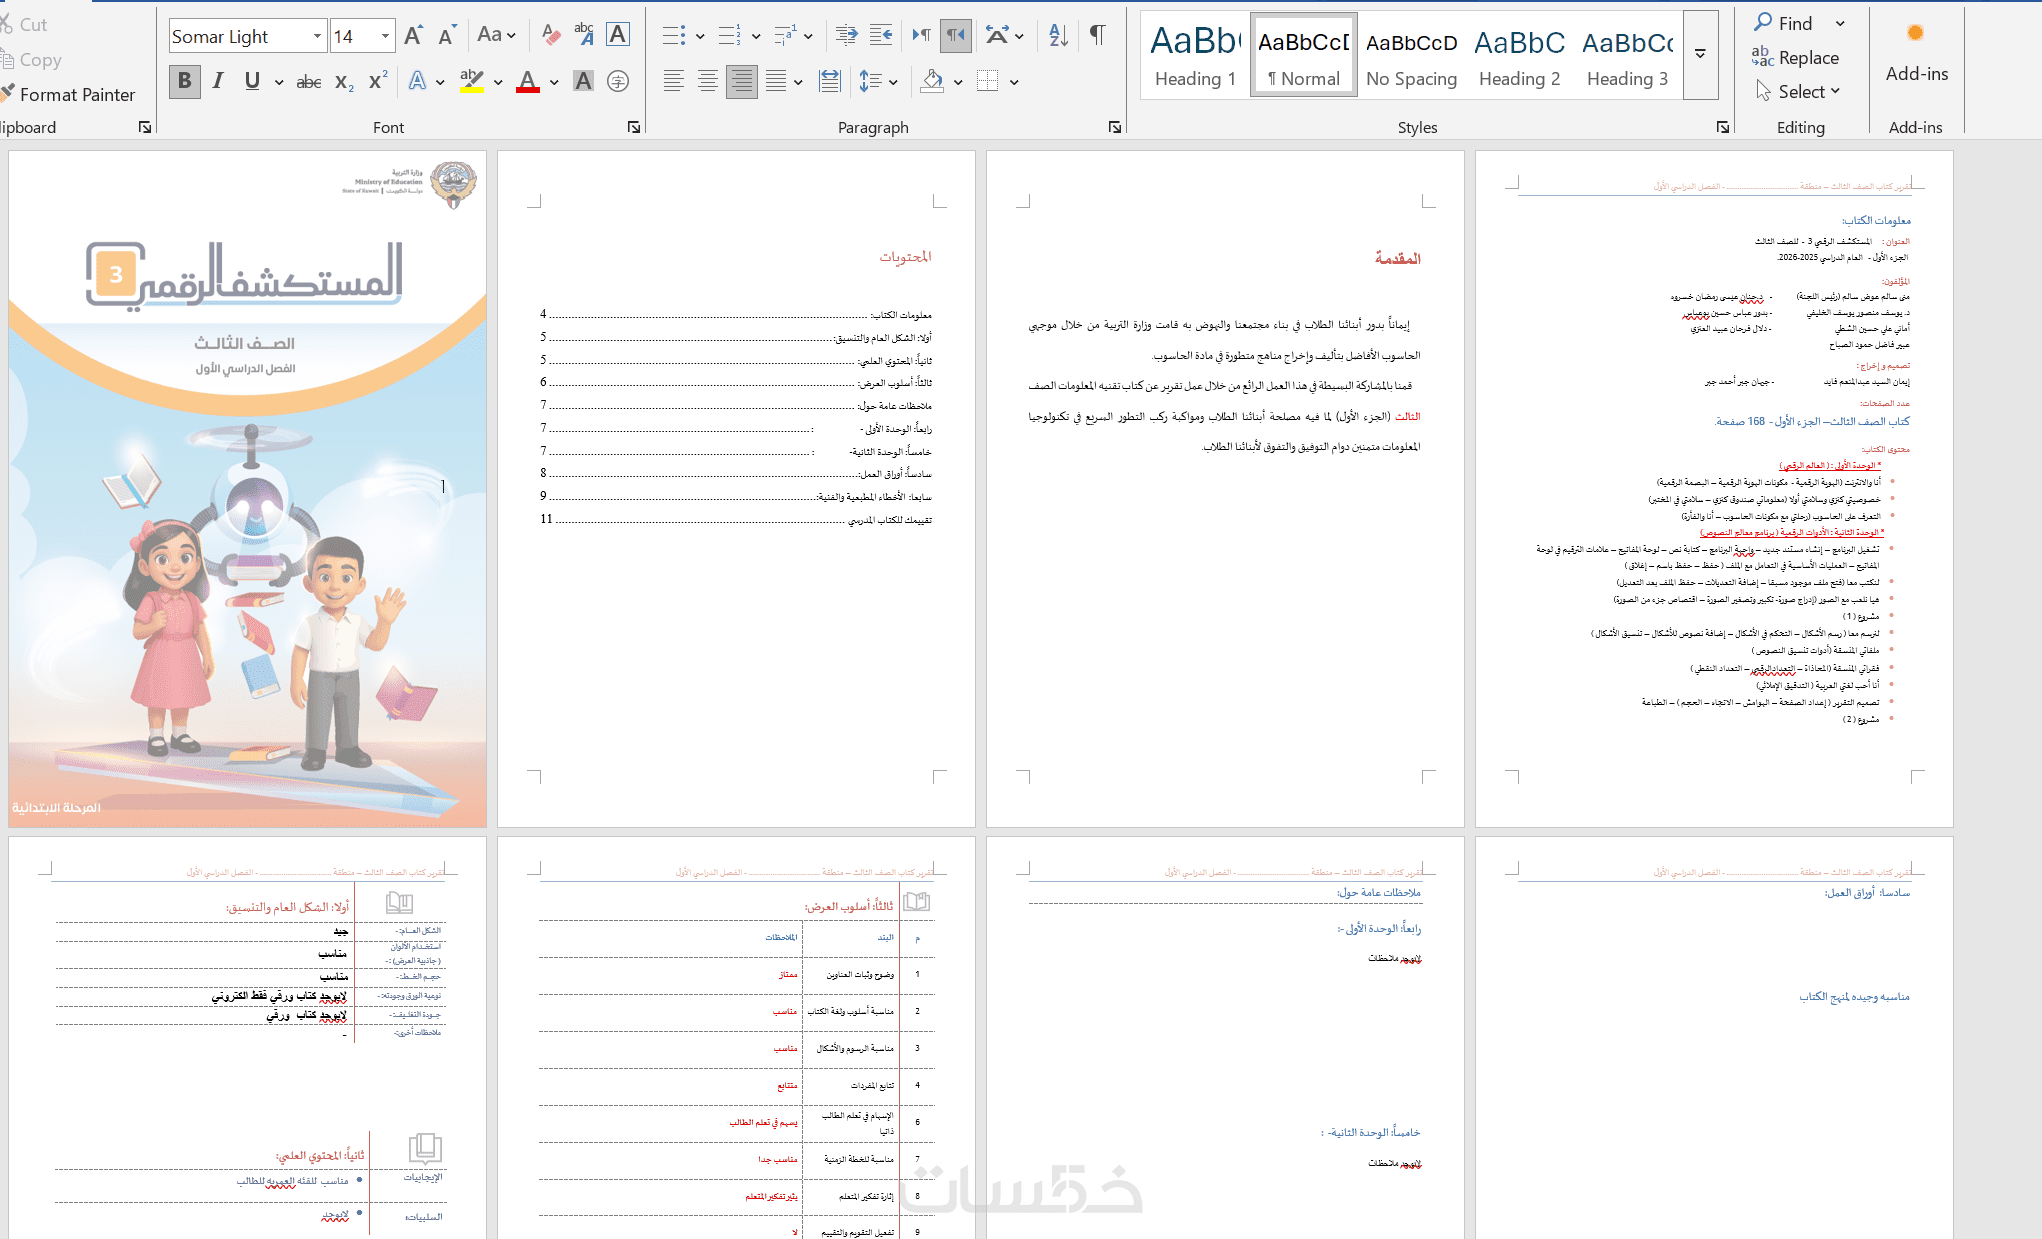The width and height of the screenshot is (2042, 1239).
Task: Click the Sort paragraphs icon
Action: [1058, 36]
